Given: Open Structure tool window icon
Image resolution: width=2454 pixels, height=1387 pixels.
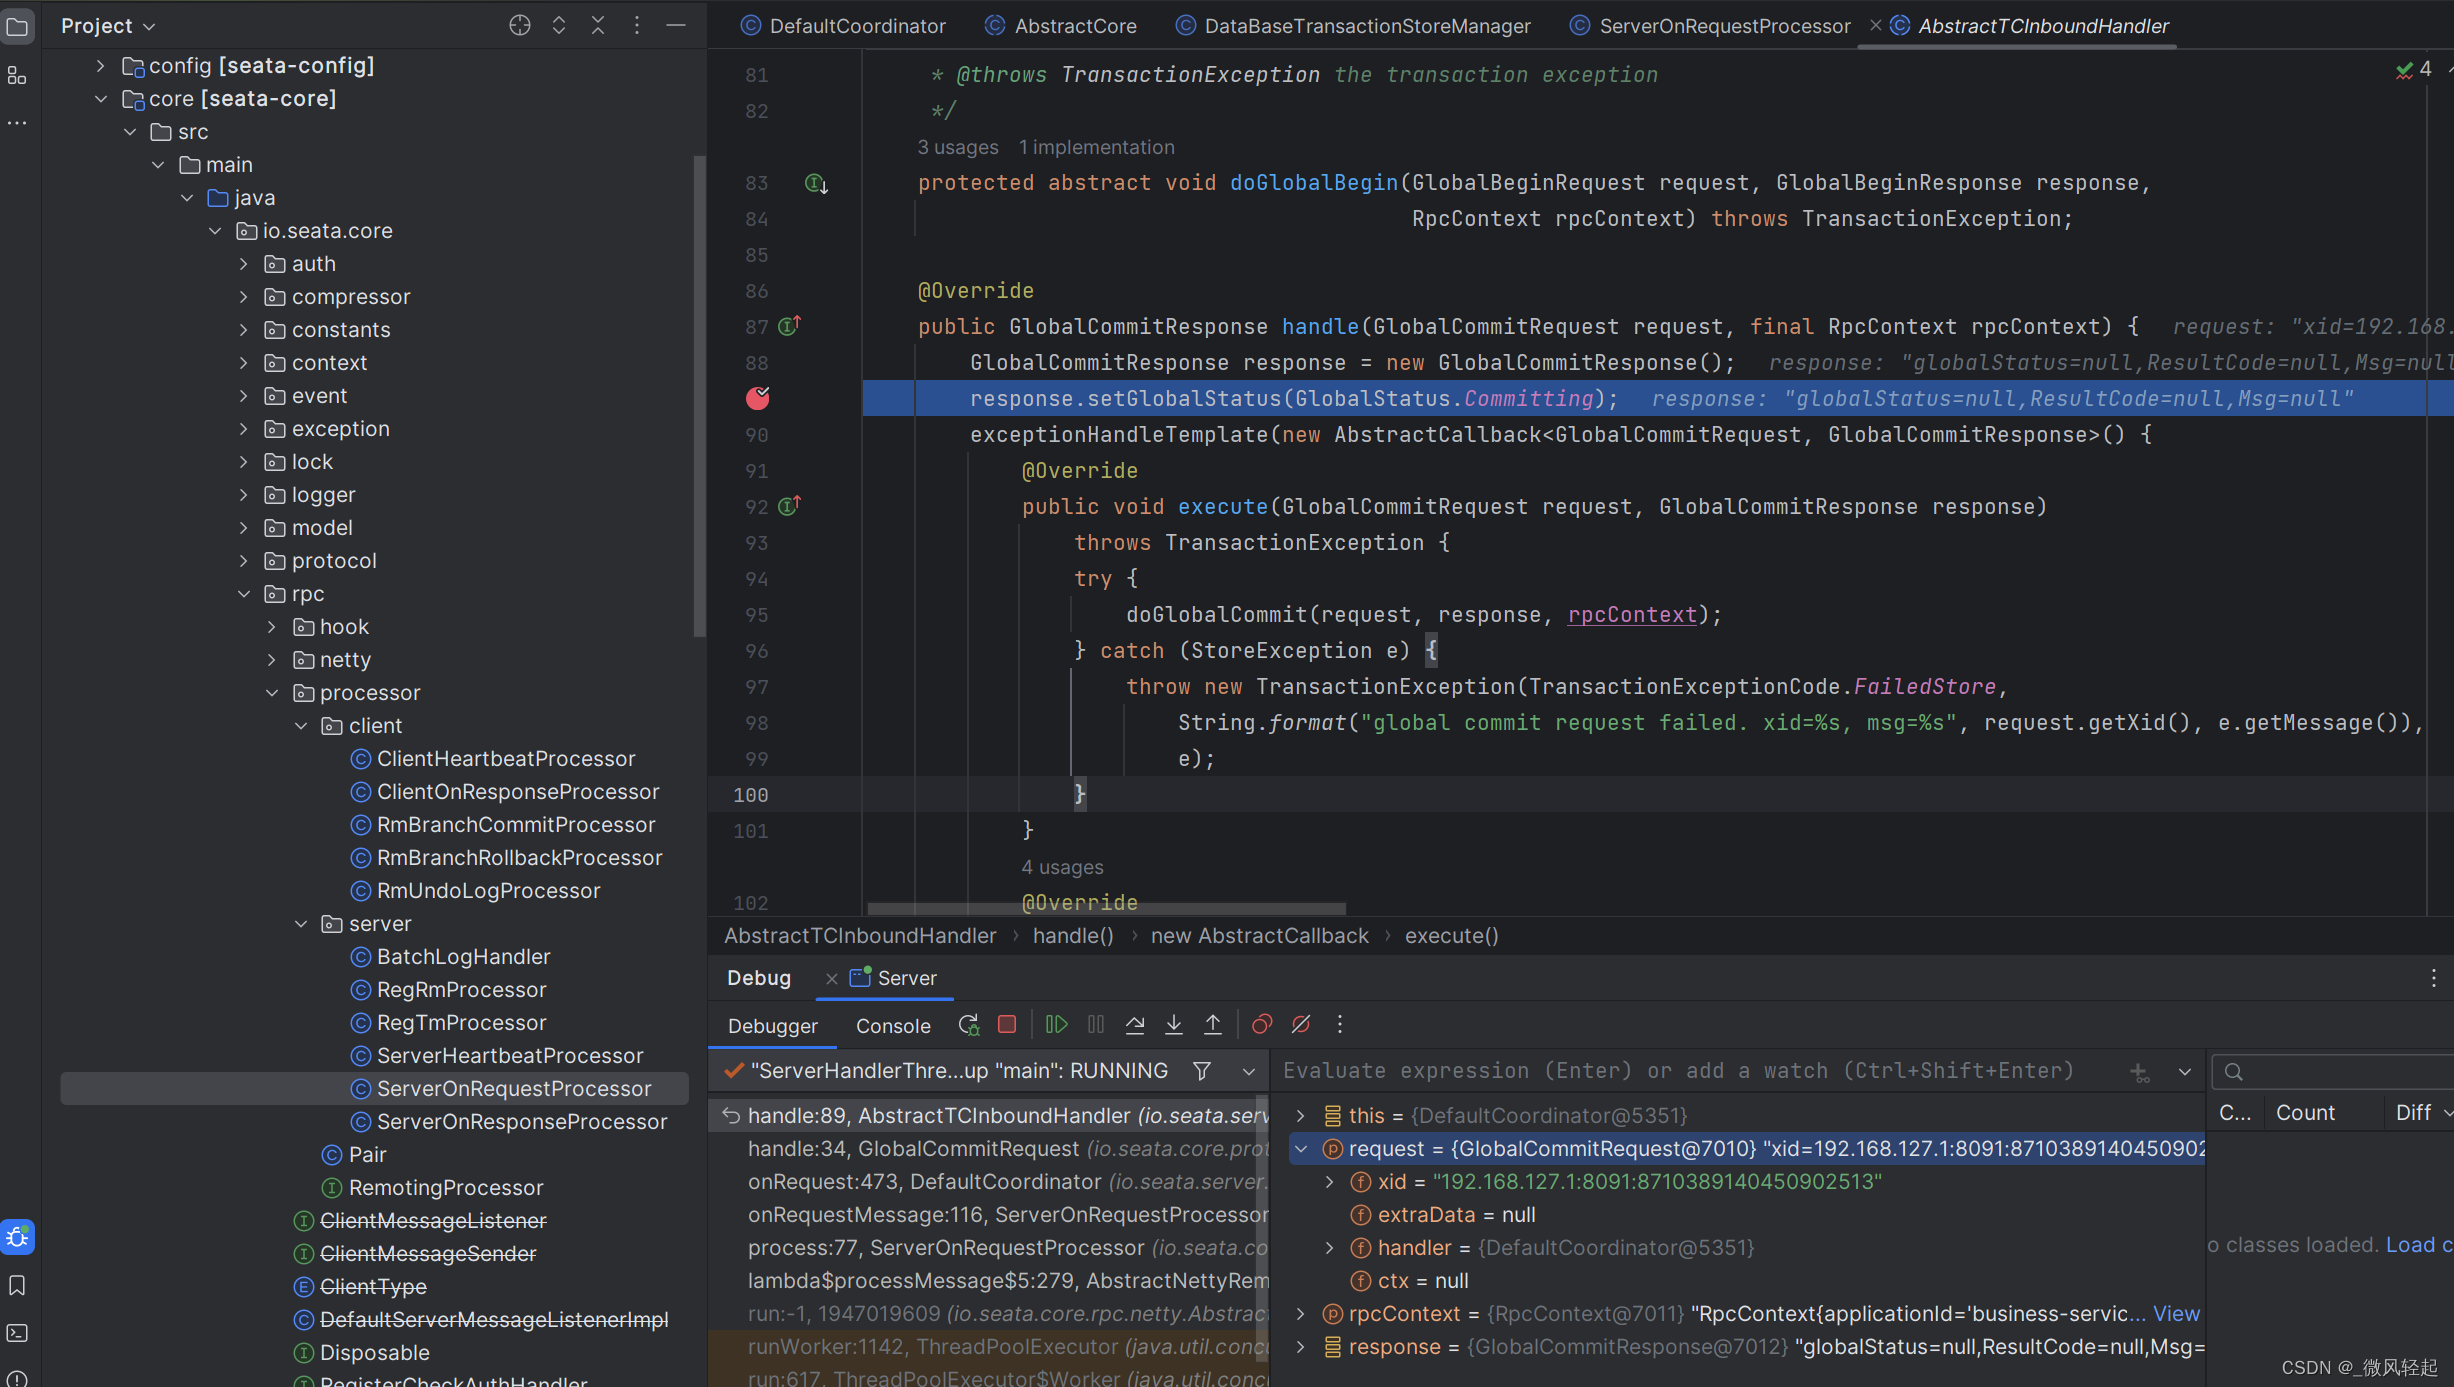Looking at the screenshot, I should [18, 76].
